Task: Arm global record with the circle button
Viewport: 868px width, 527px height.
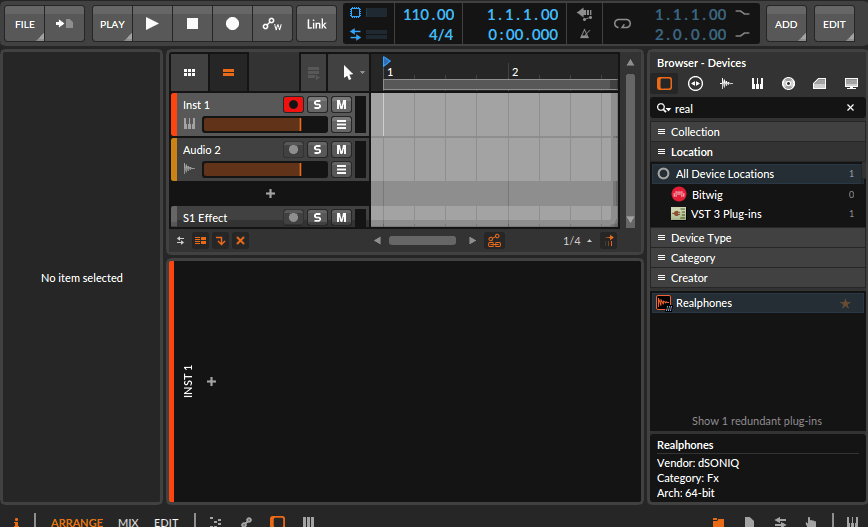Action: 232,24
